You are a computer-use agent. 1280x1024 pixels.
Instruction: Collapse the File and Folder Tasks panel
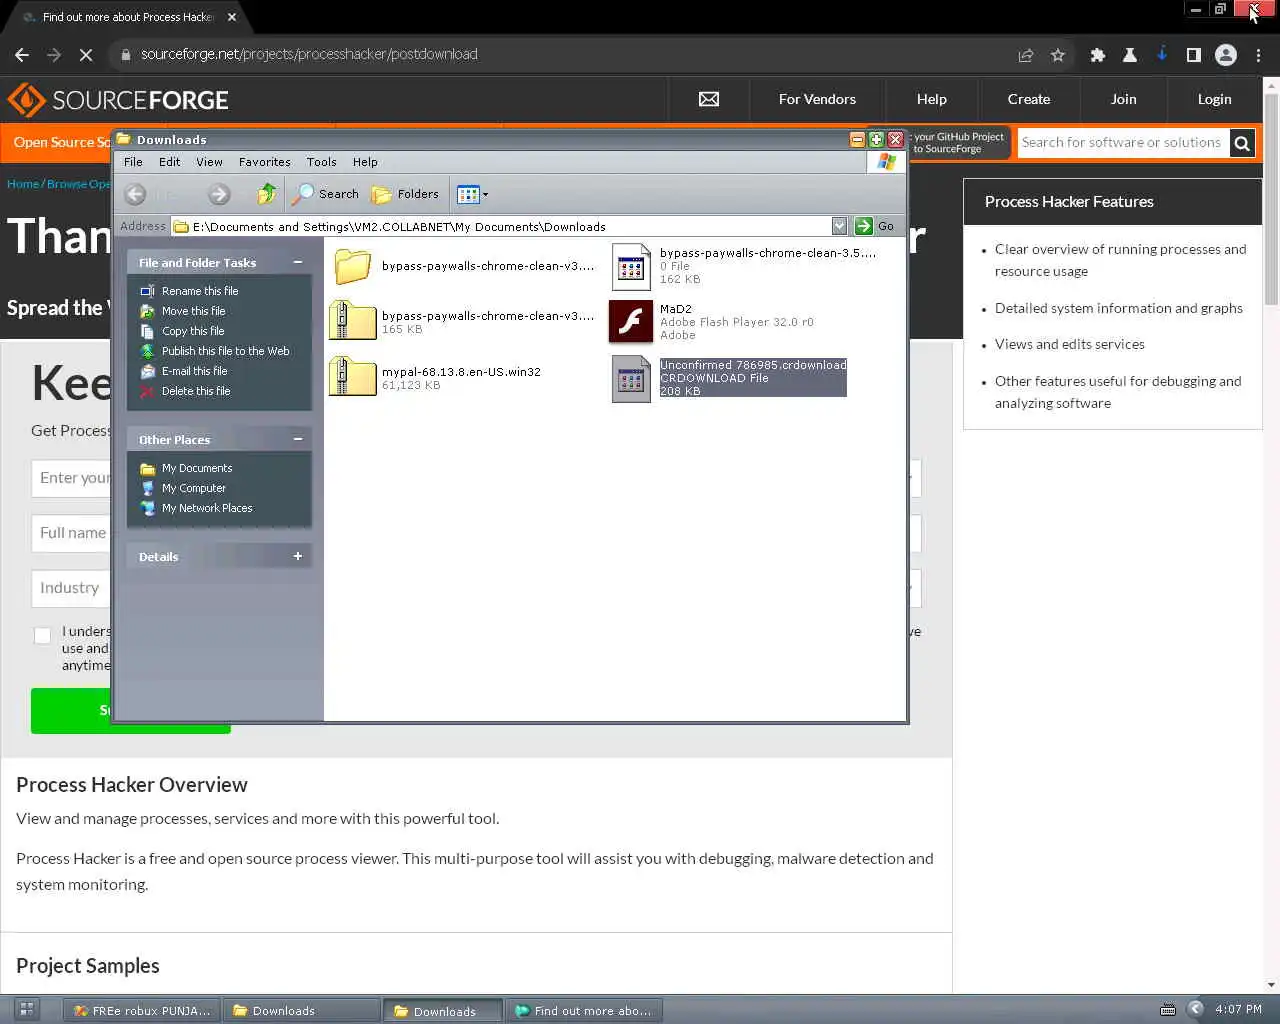tap(297, 262)
